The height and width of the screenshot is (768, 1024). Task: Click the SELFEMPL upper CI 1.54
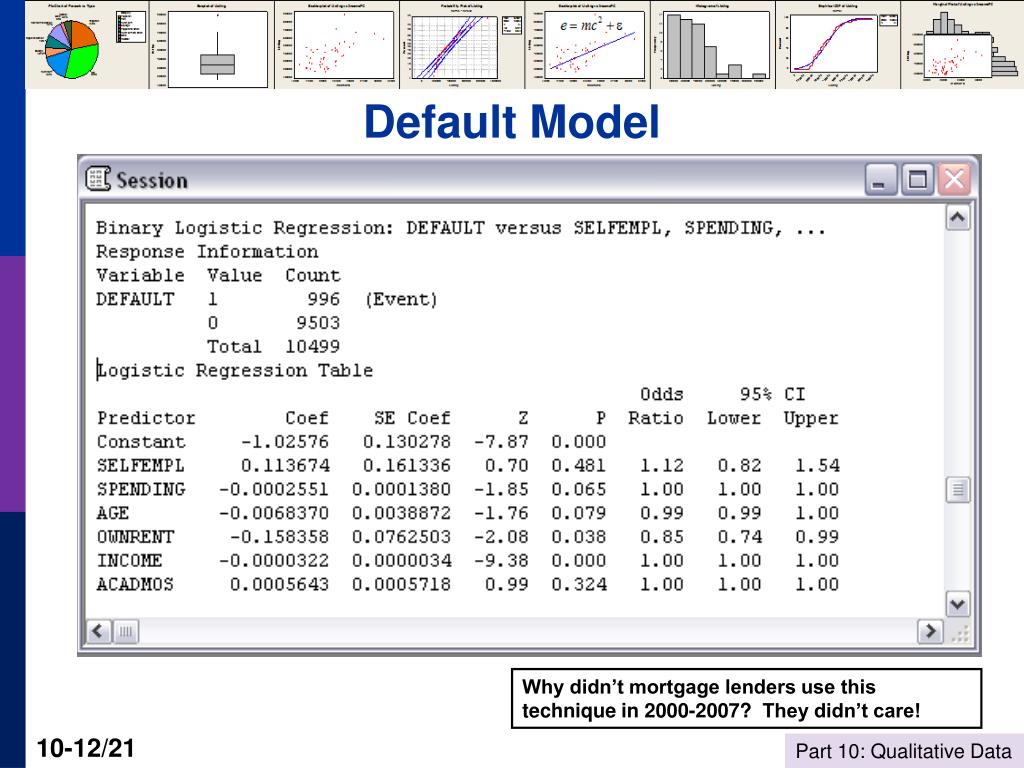click(817, 466)
